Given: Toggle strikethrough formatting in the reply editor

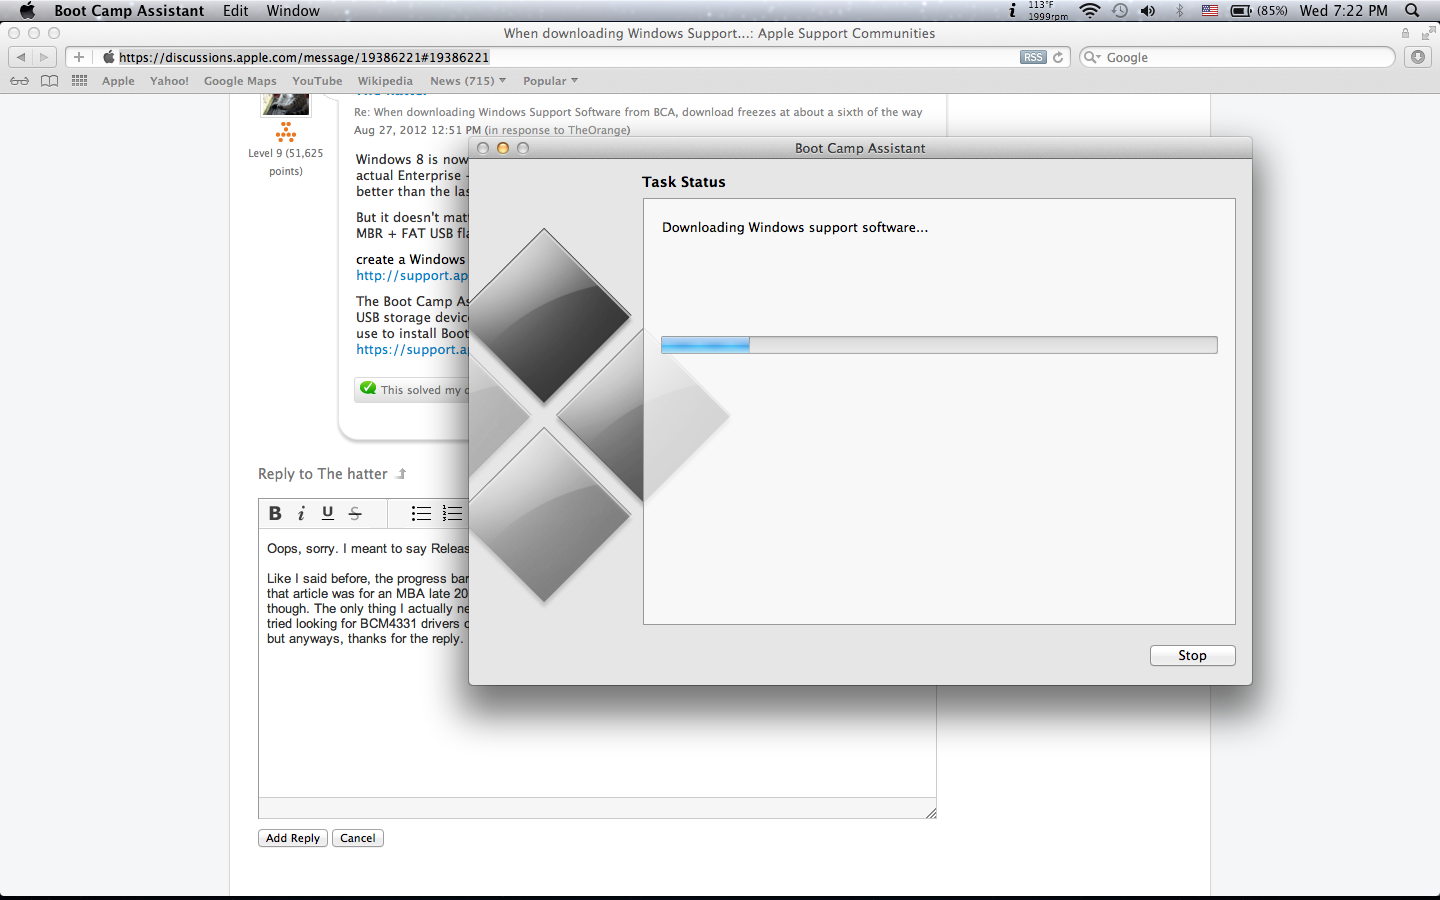Looking at the screenshot, I should pos(354,513).
